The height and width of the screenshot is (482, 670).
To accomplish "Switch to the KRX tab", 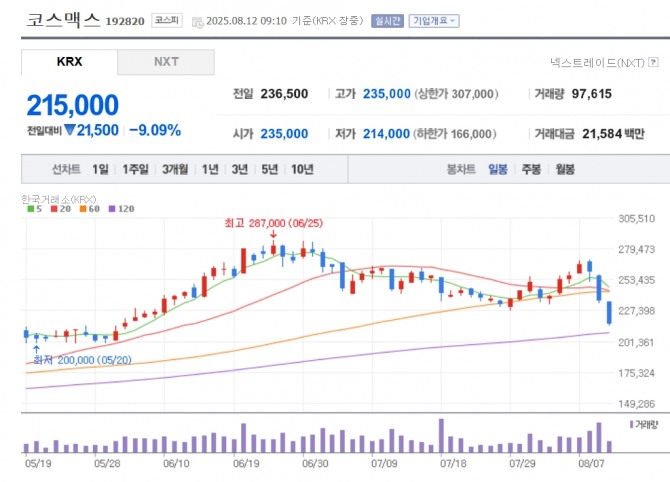I will 69,62.
